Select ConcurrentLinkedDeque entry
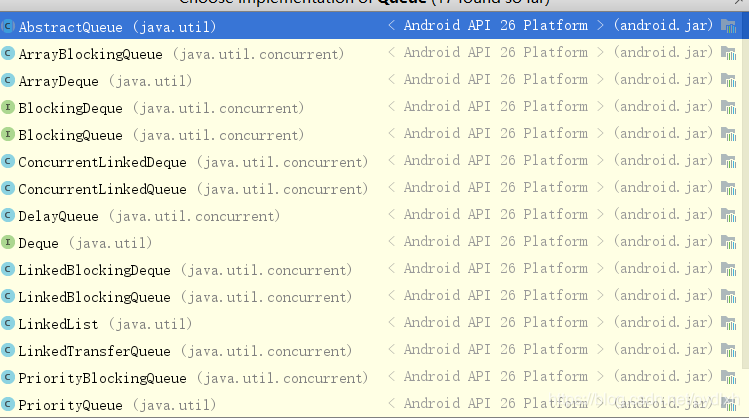This screenshot has height=418, width=749. (x=371, y=161)
